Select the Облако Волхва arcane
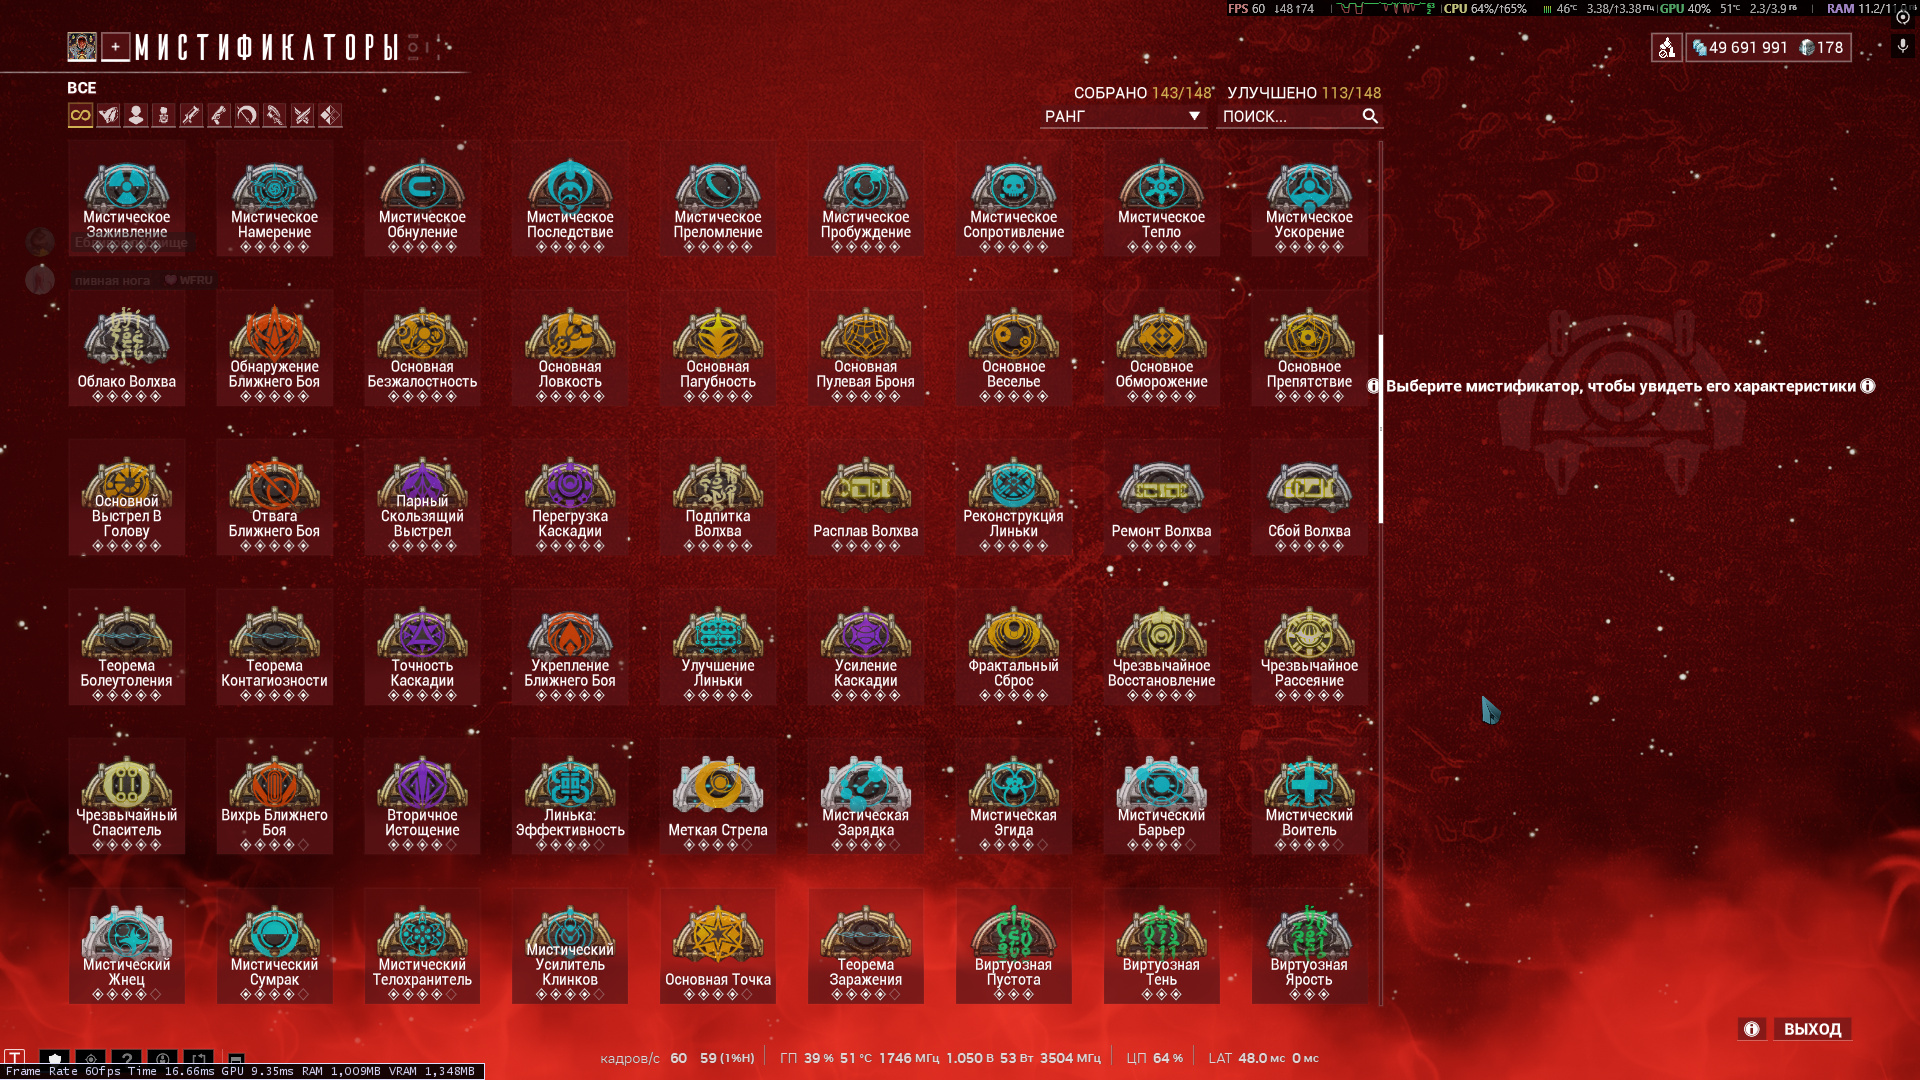Image resolution: width=1920 pixels, height=1080 pixels. point(127,348)
